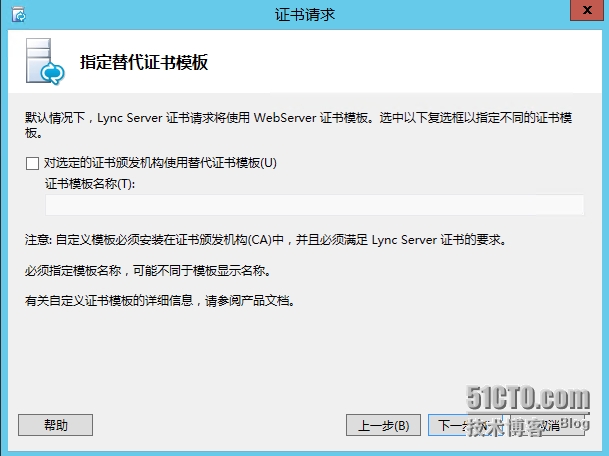Close the 证书请求 dialog window
This screenshot has width=609, height=456.
[x=587, y=10]
